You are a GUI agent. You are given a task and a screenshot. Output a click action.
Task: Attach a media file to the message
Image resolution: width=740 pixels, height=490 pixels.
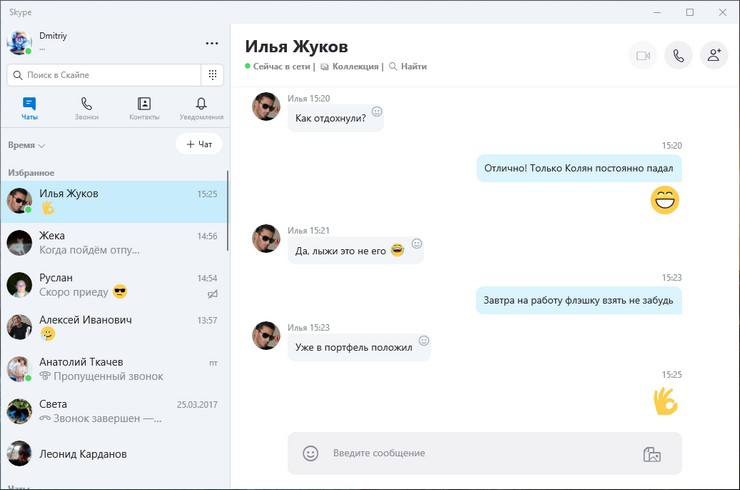(652, 454)
